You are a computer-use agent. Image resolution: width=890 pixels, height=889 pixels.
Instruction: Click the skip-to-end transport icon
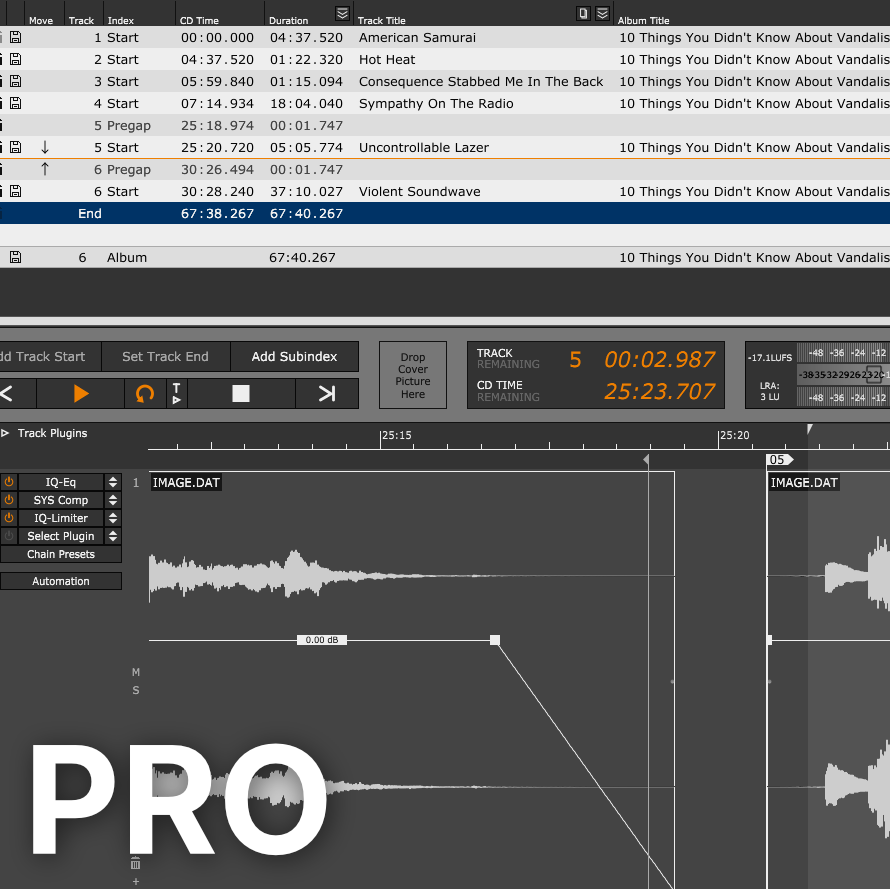327,394
